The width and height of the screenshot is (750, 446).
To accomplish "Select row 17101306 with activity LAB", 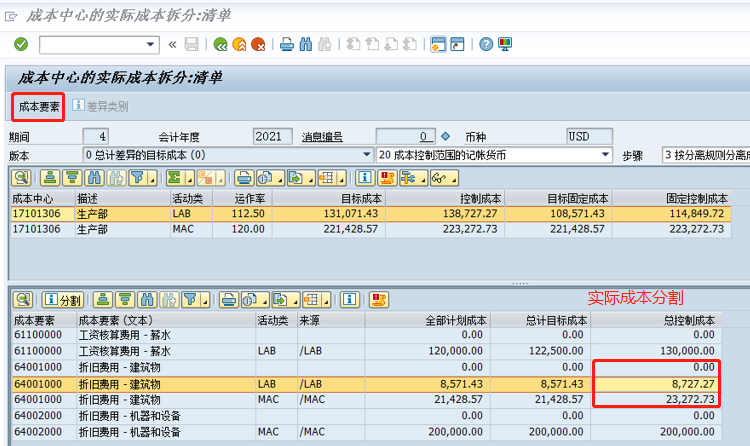I will 371,214.
